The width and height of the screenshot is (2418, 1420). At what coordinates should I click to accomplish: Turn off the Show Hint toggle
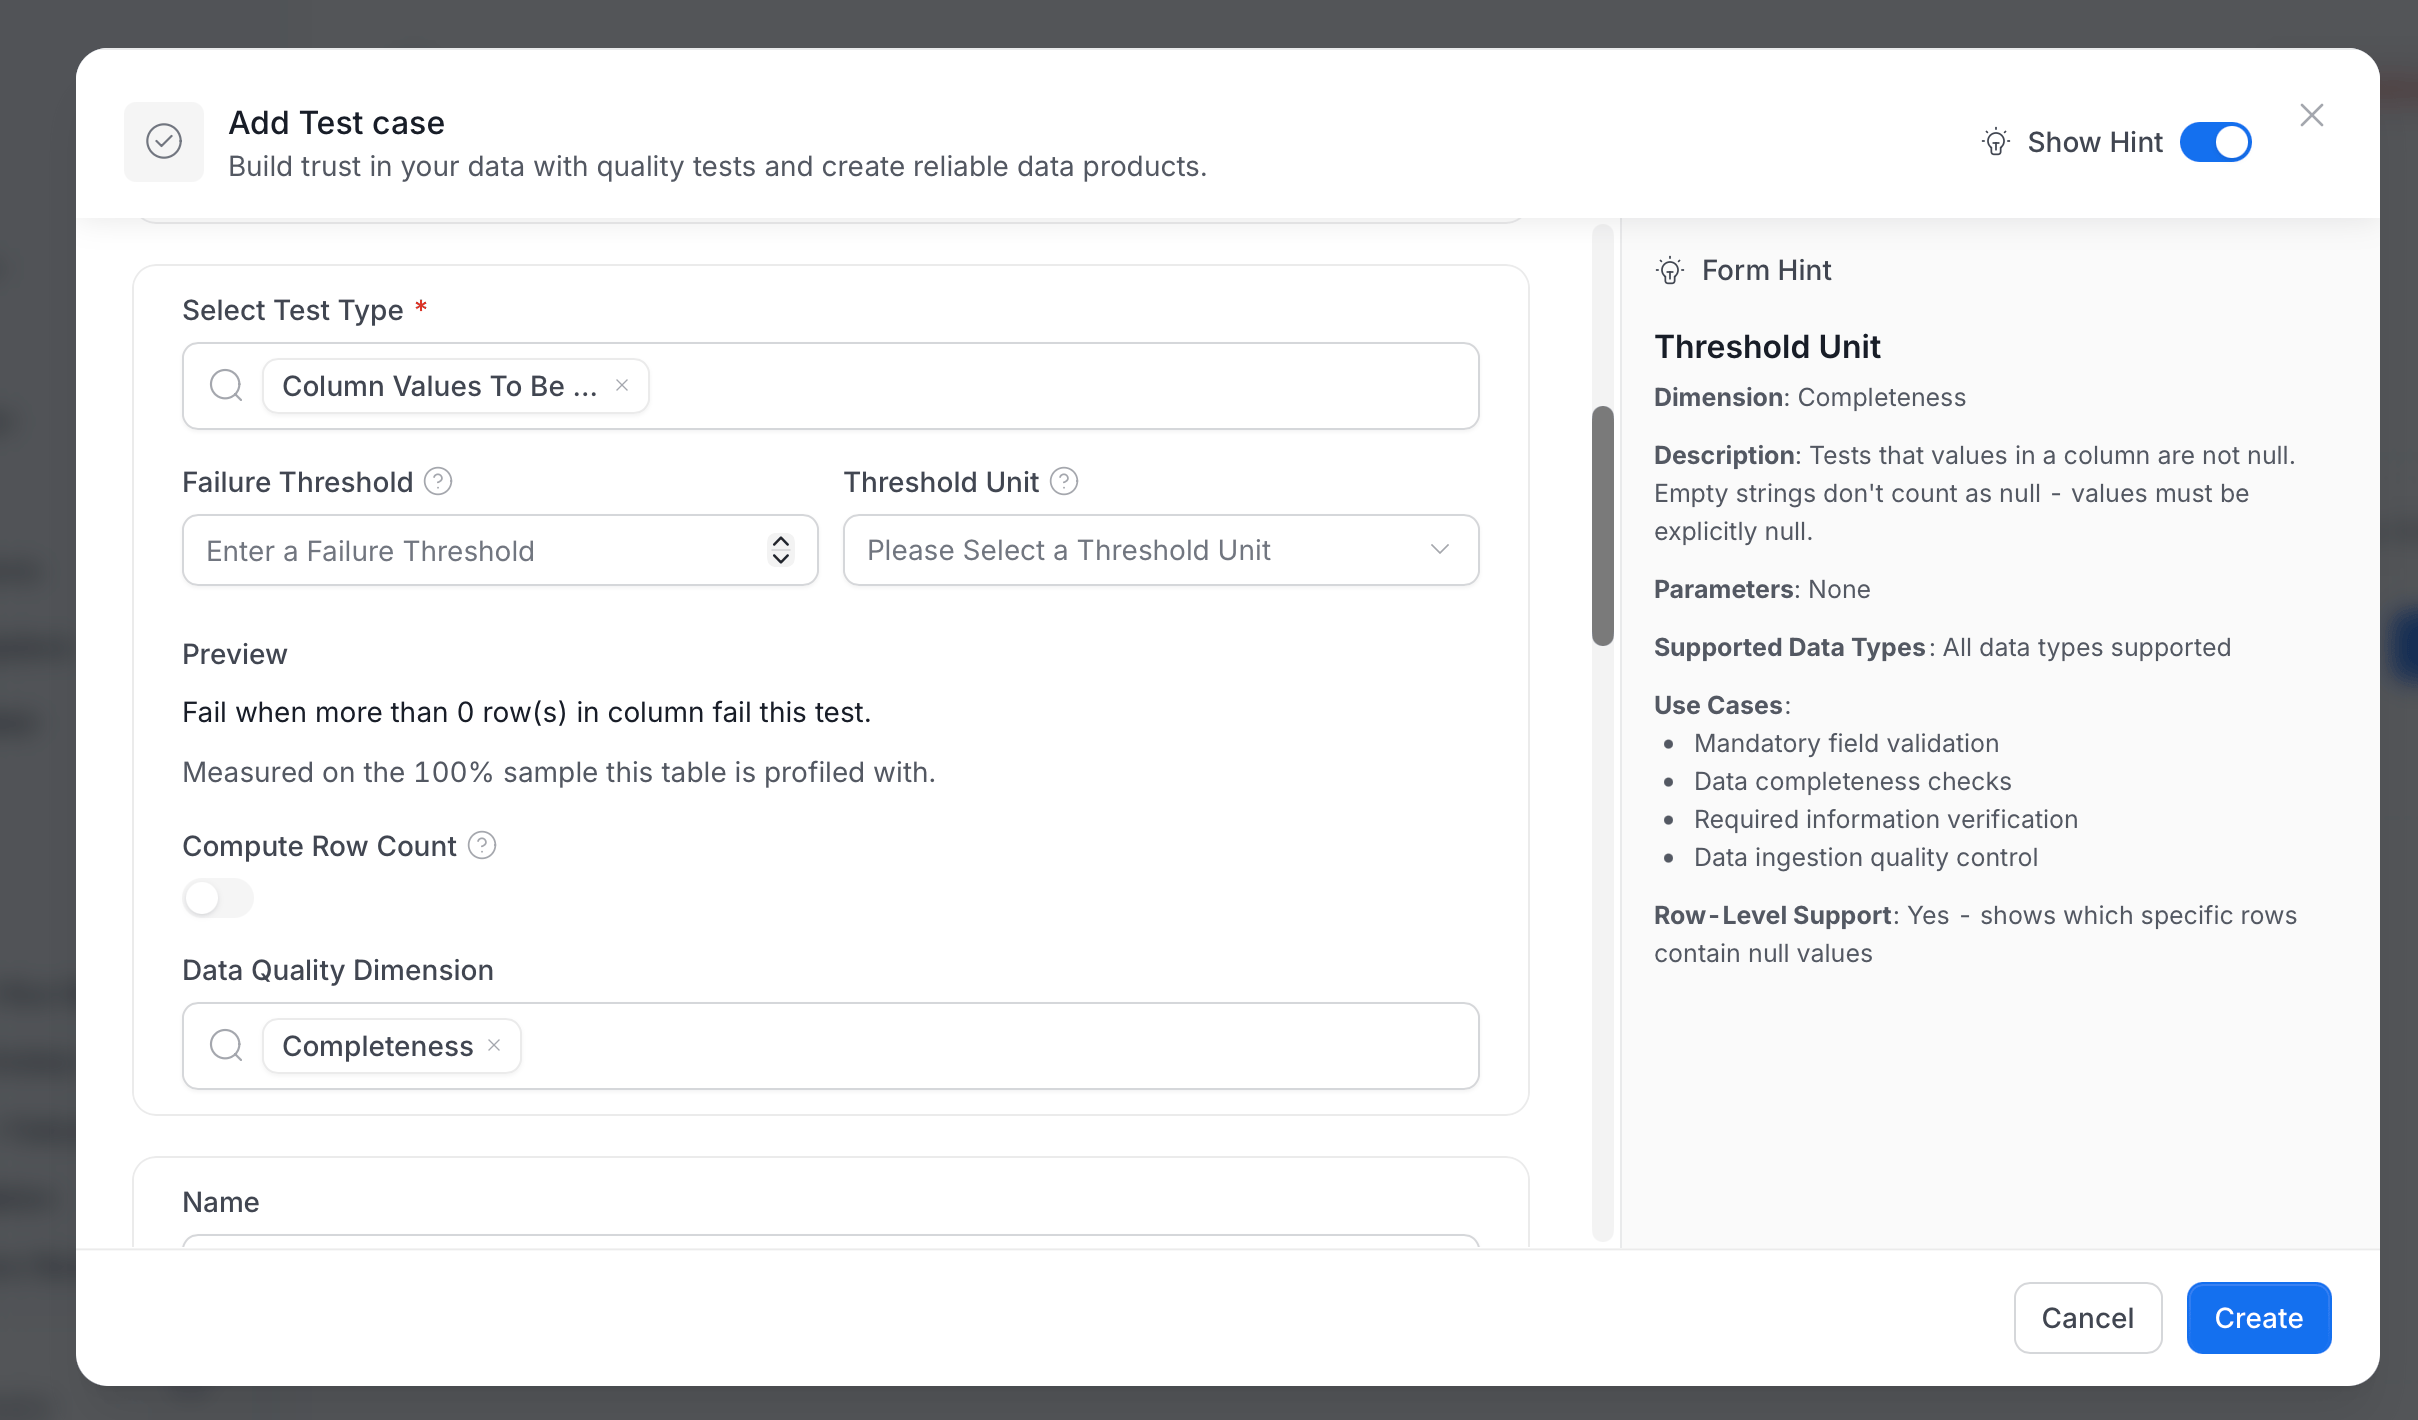point(2215,142)
